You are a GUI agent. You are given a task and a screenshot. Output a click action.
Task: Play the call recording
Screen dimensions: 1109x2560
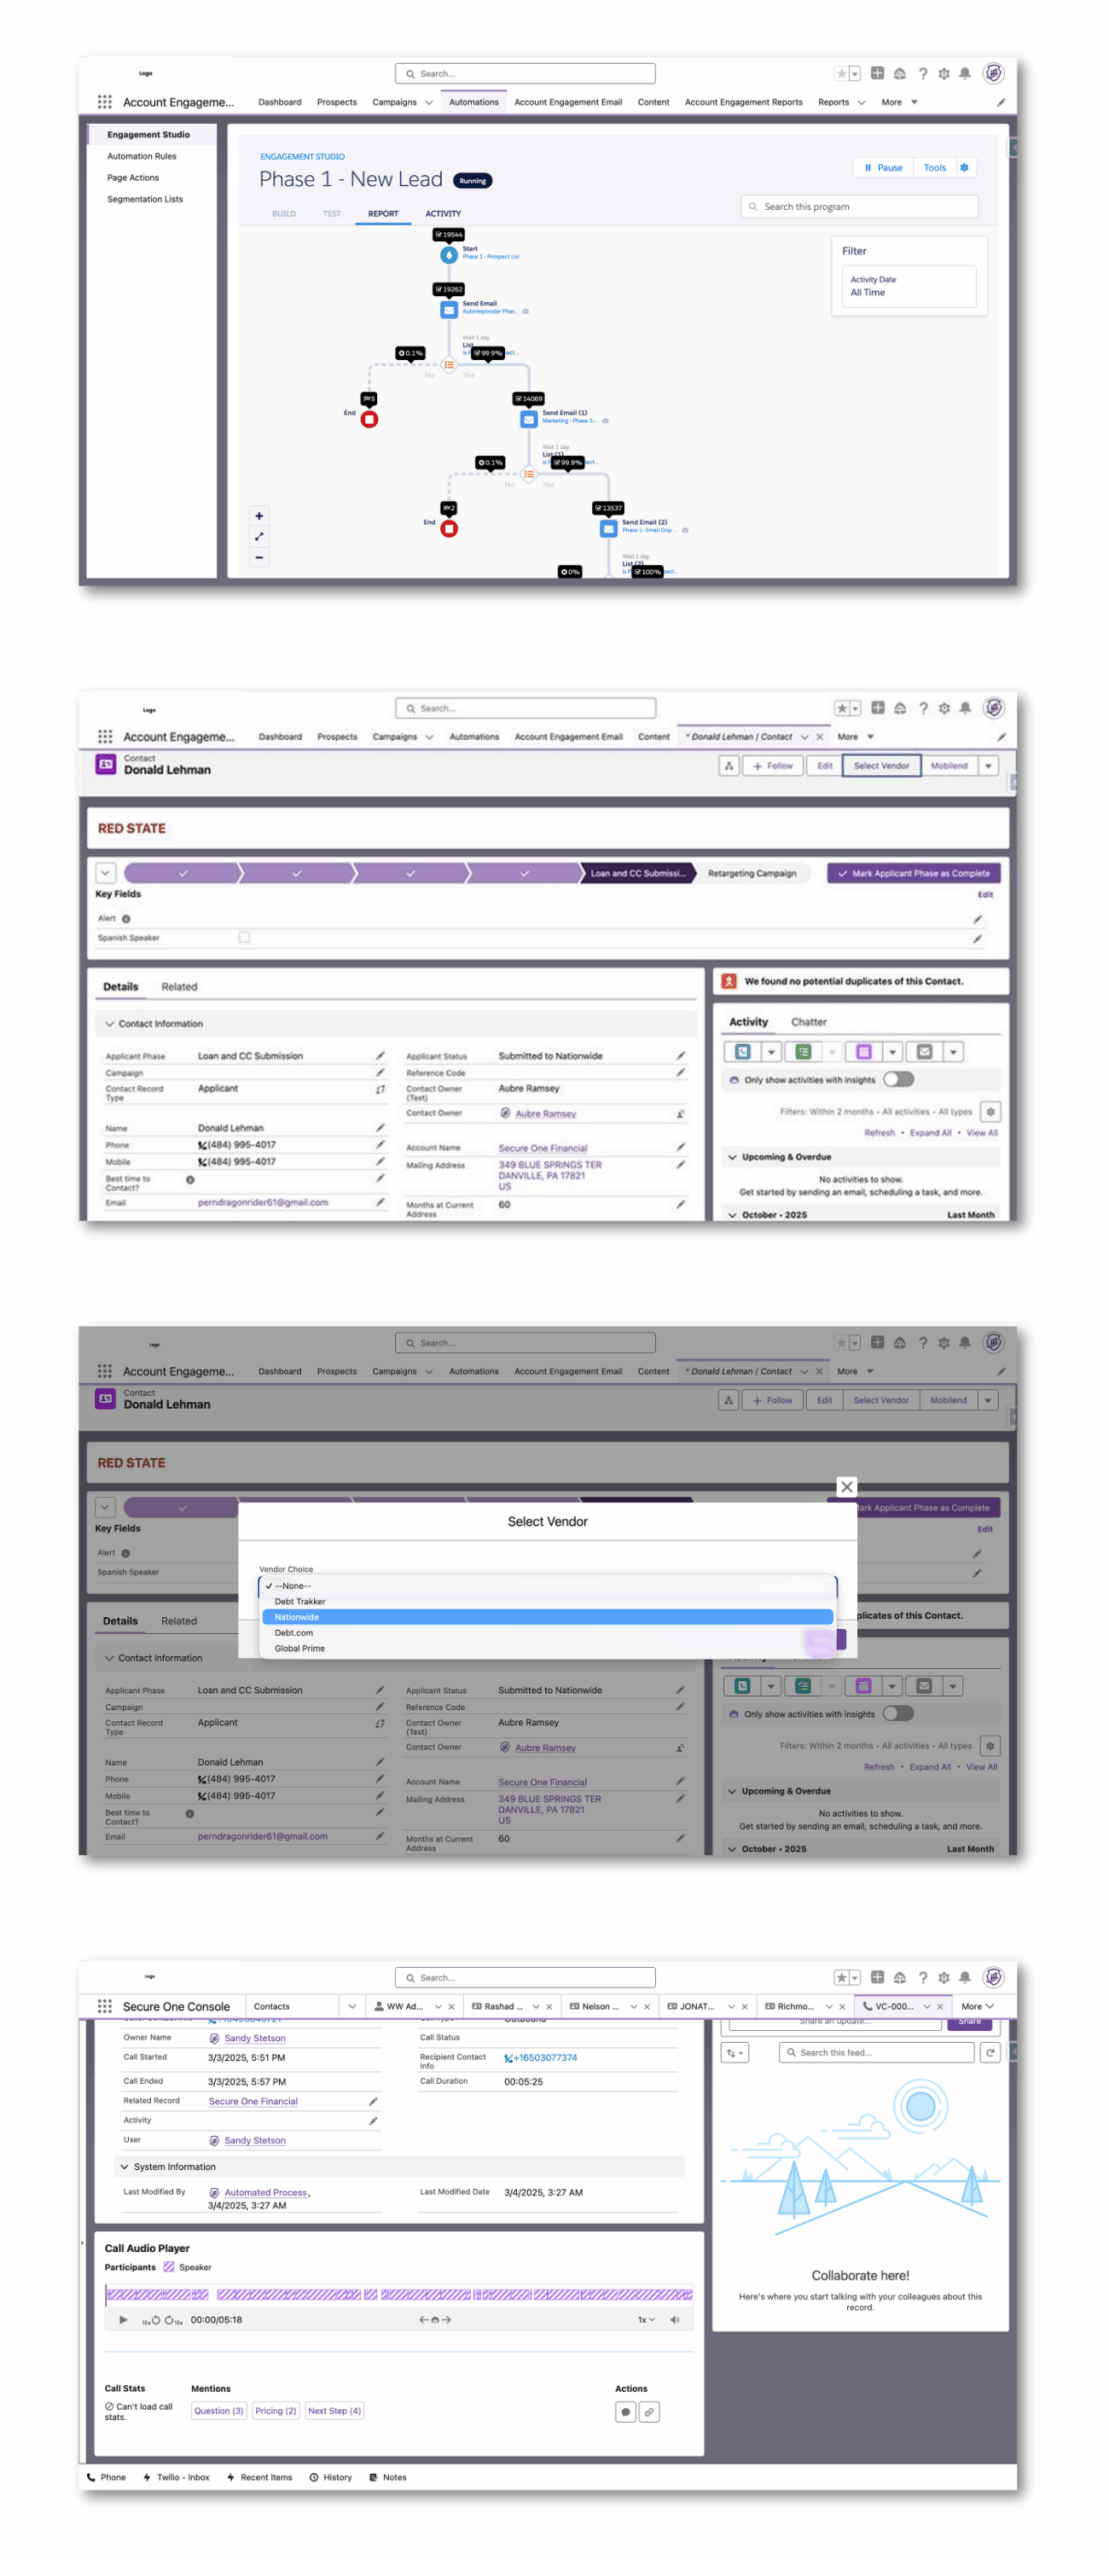(x=123, y=2319)
